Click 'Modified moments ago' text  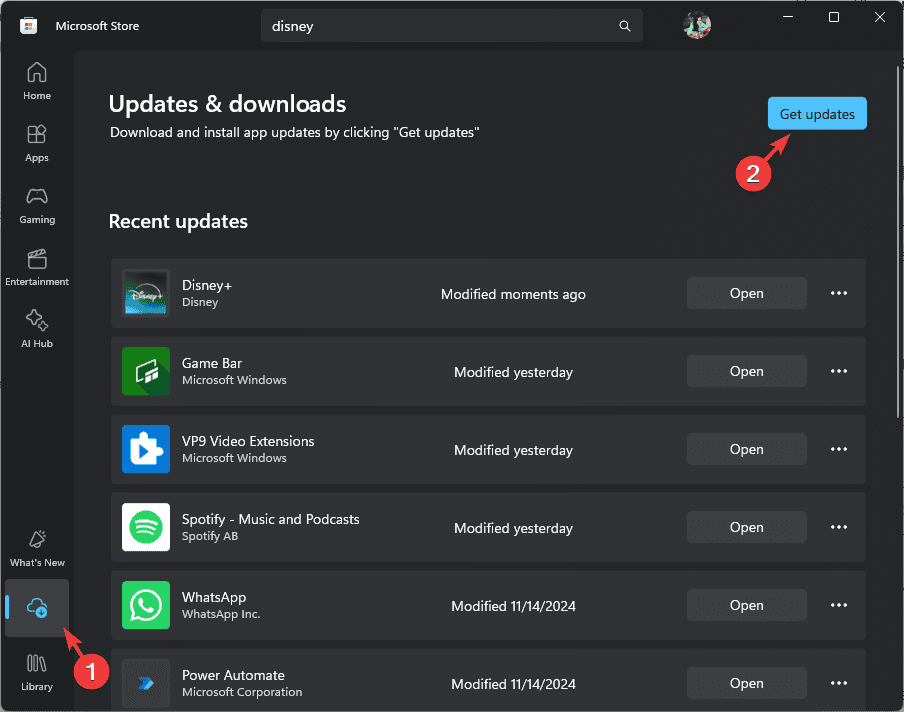click(x=513, y=294)
